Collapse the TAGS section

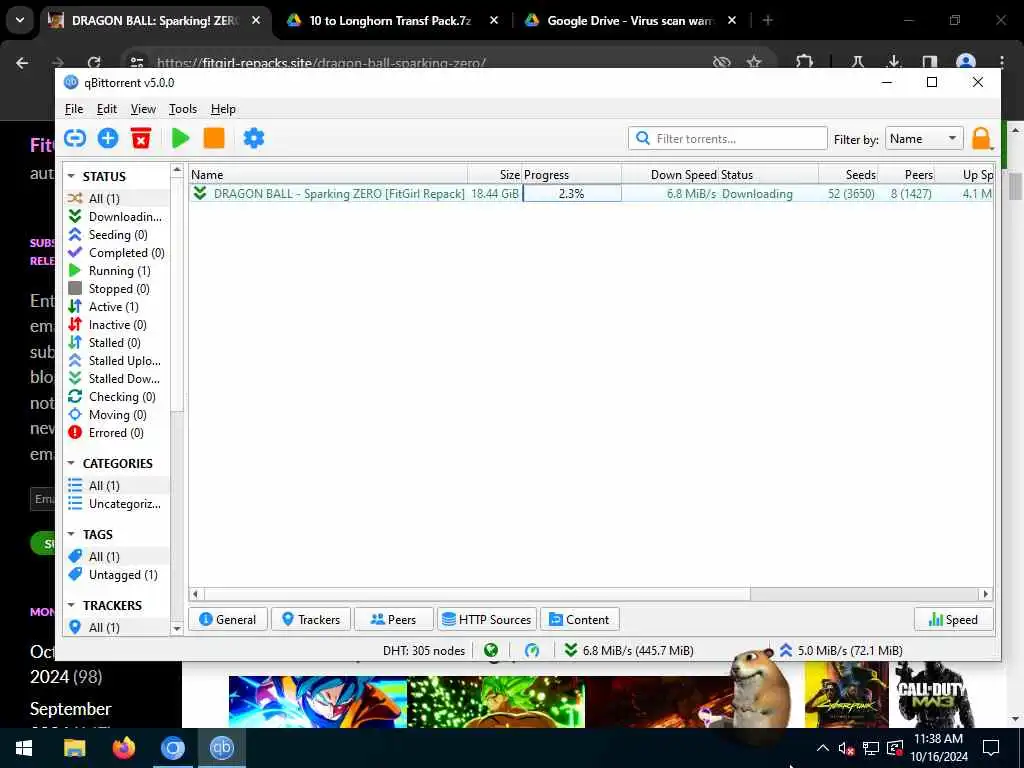[x=71, y=534]
